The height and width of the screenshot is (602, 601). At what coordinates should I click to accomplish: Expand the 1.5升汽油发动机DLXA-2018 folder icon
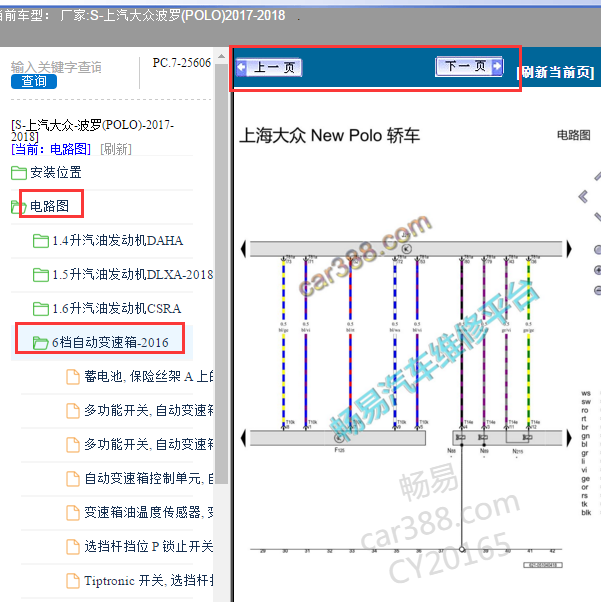pyautogui.click(x=41, y=275)
